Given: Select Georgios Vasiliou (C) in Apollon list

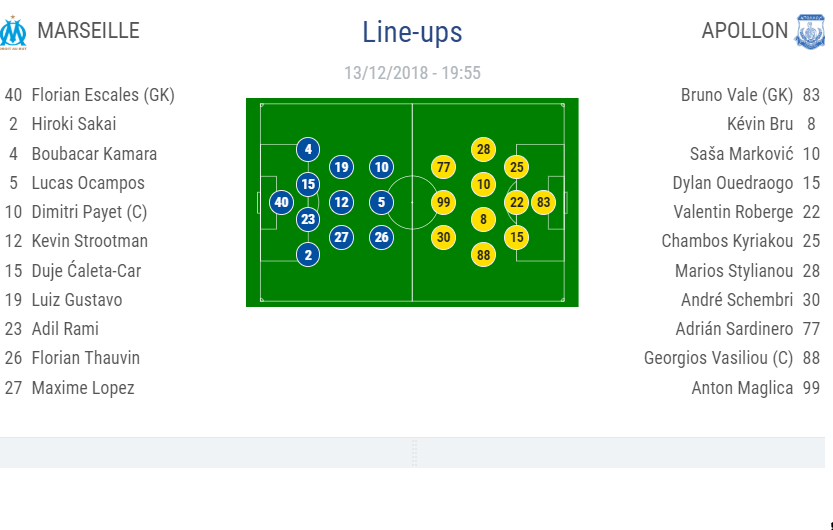Looking at the screenshot, I should coord(718,358).
